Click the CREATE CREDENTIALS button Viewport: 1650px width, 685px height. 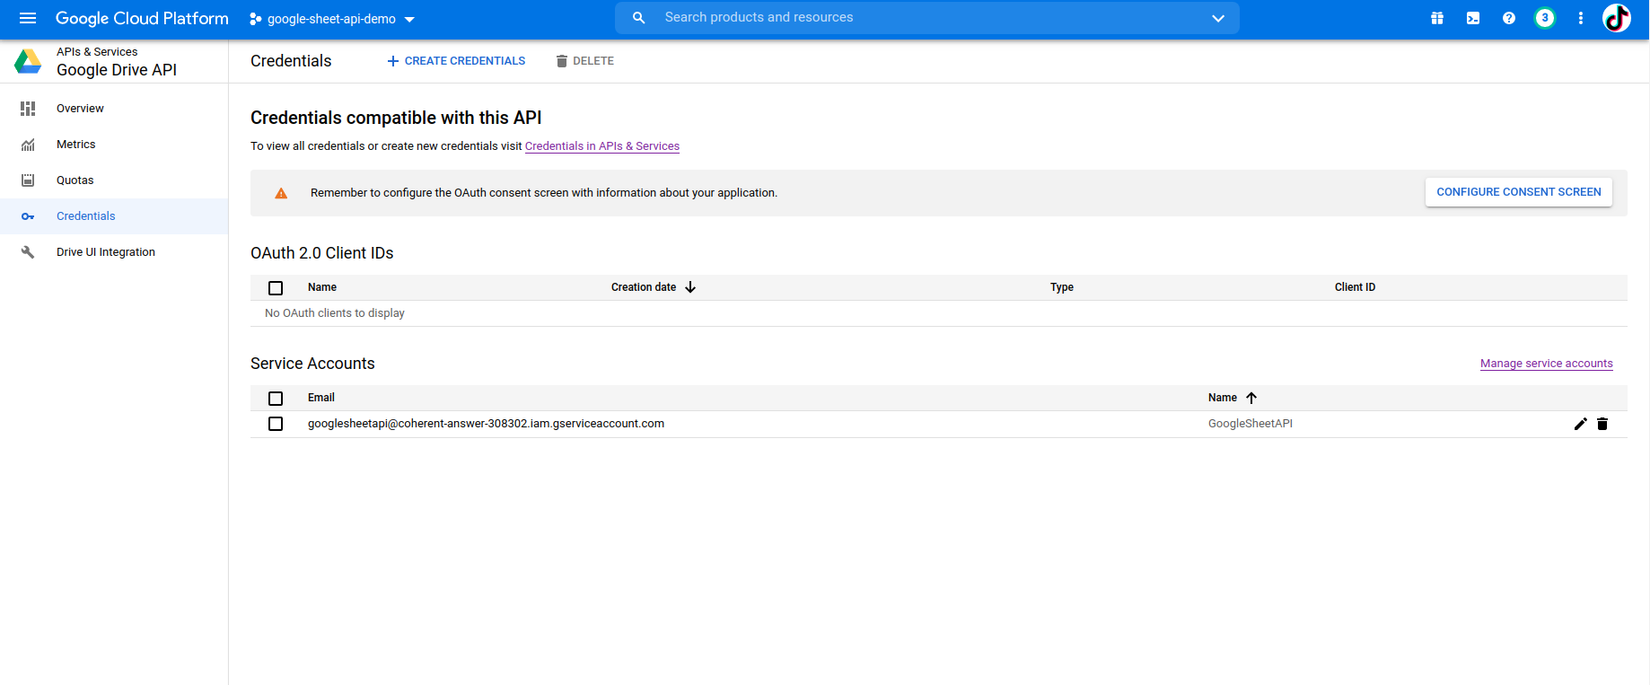click(x=456, y=61)
